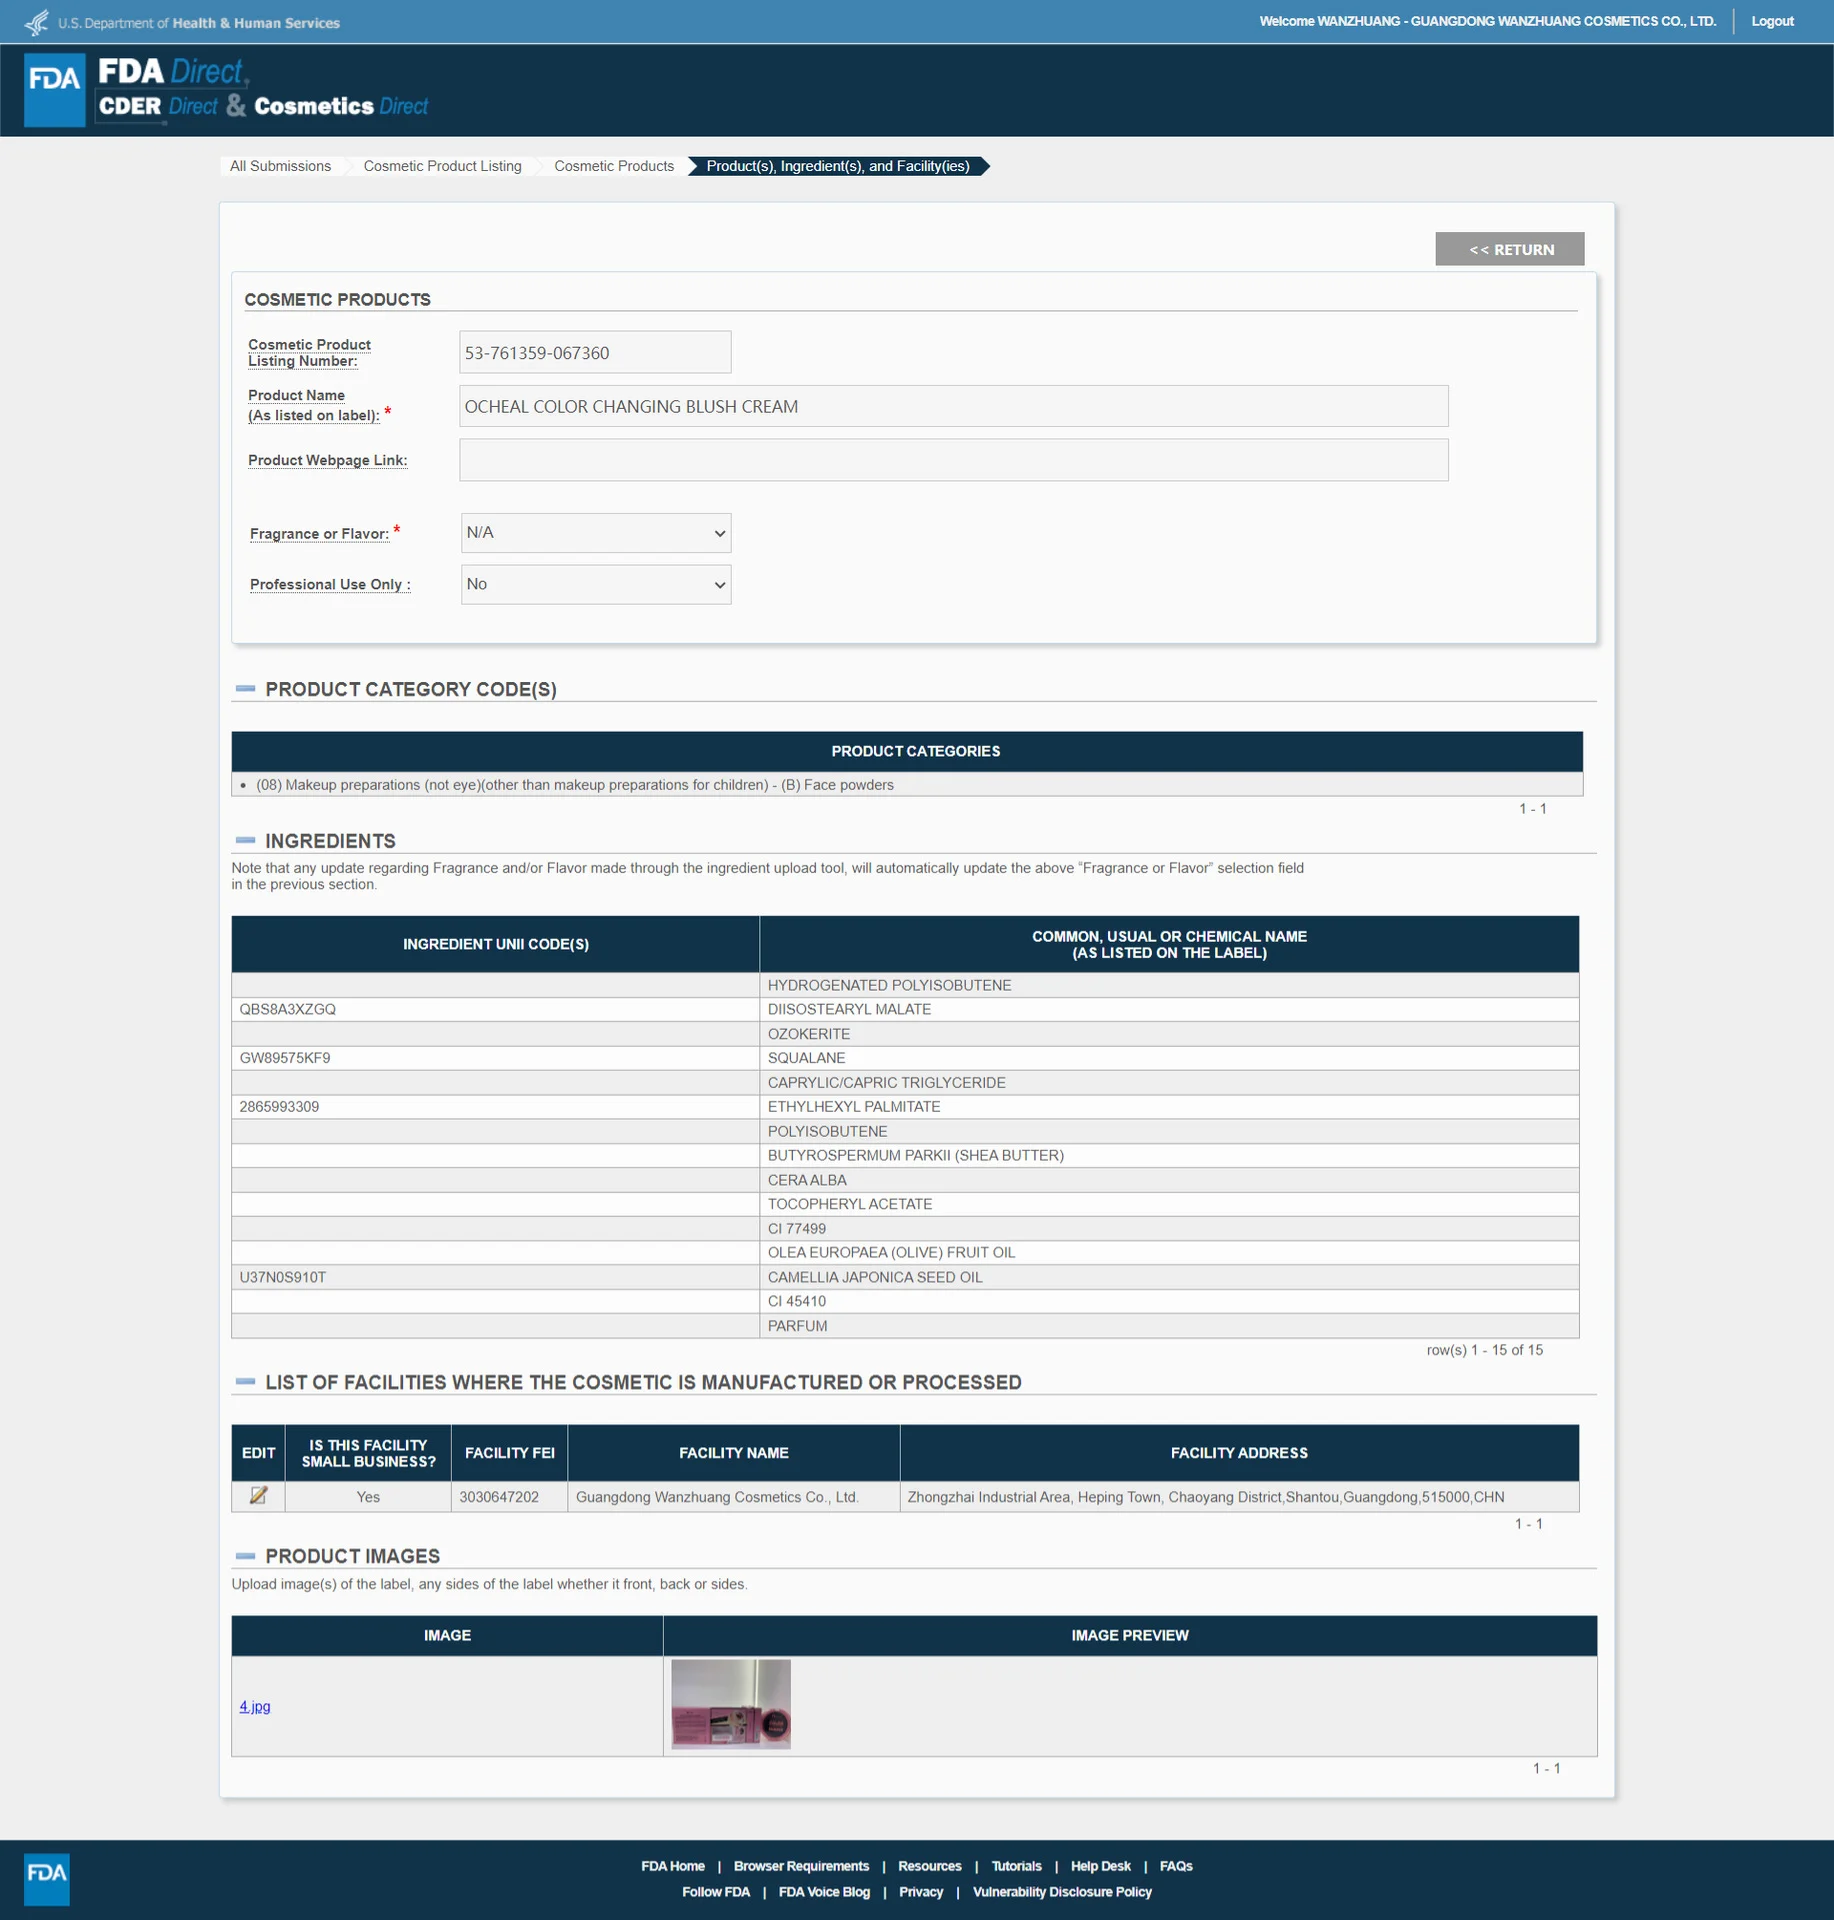Open FAQs footer link
Image resolution: width=1834 pixels, height=1920 pixels.
point(1176,1866)
